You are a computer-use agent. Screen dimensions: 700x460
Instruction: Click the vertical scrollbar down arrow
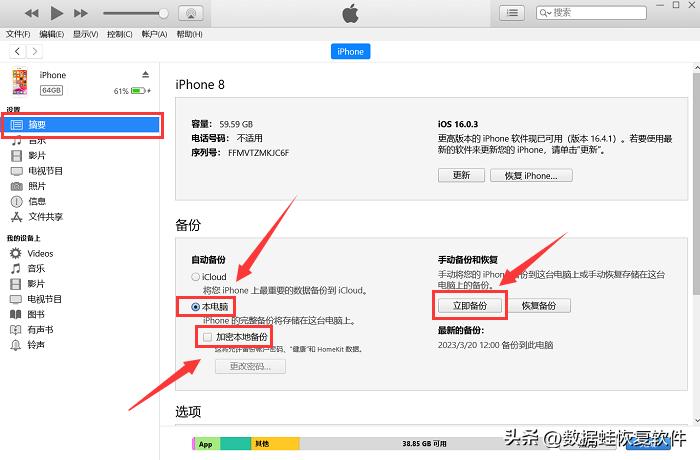696,420
